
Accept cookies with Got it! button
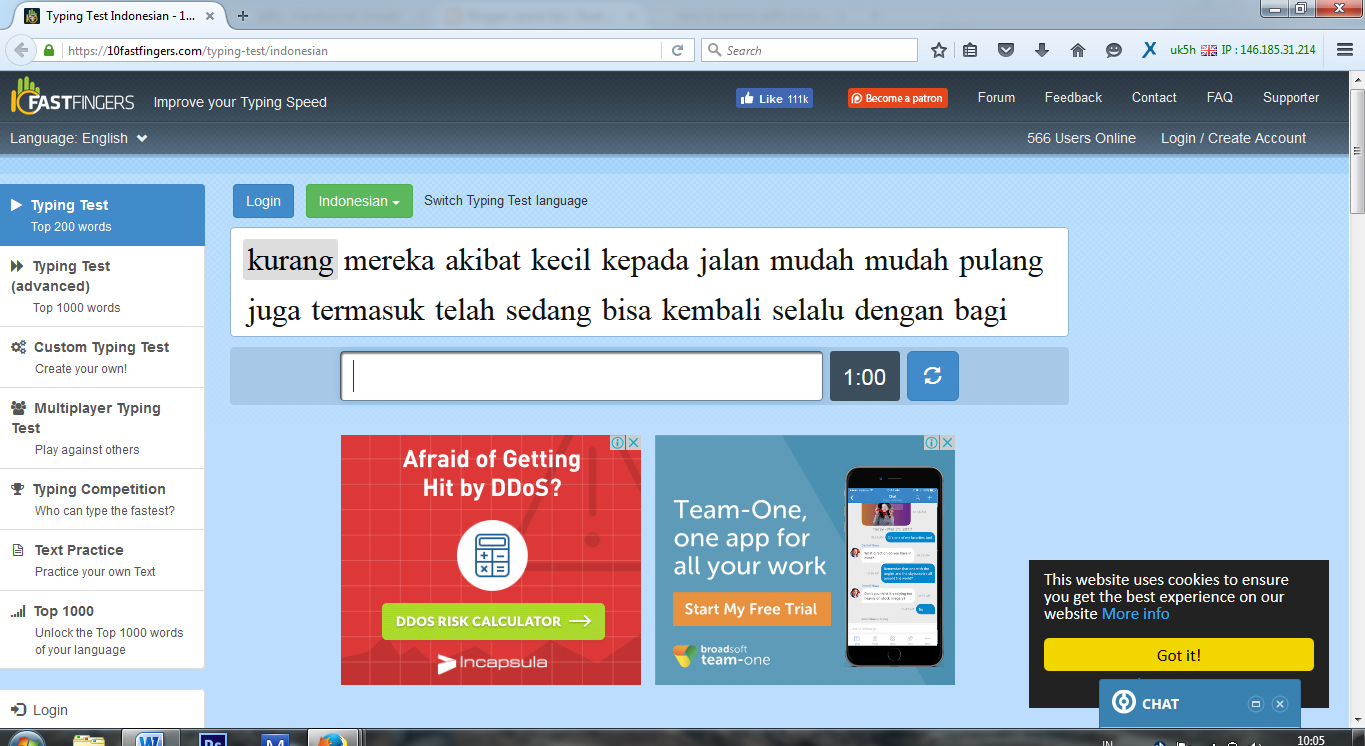click(x=1177, y=654)
